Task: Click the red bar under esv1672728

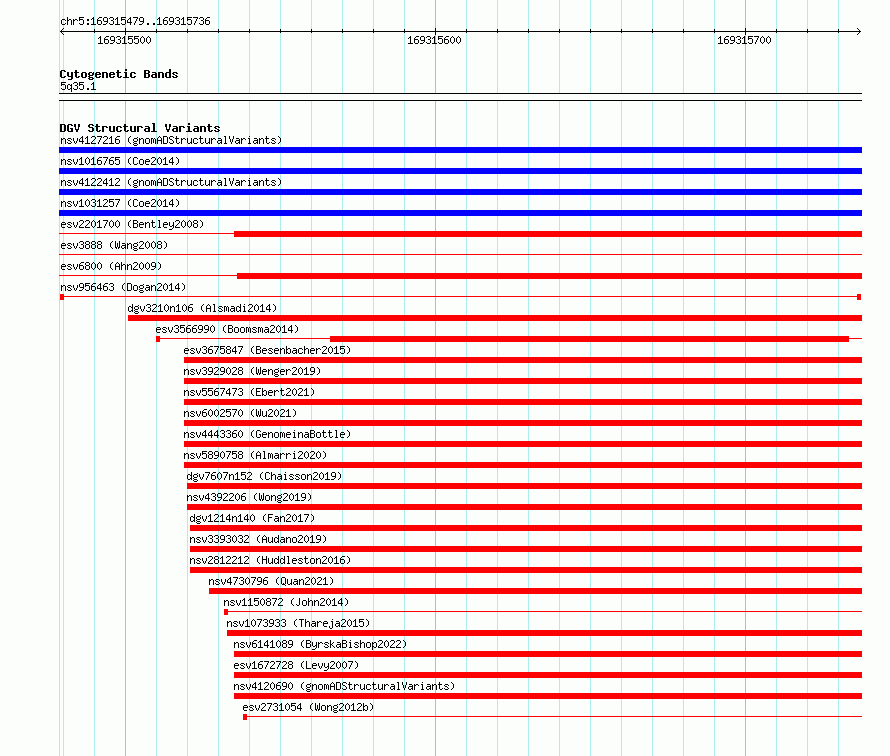Action: pos(548,675)
